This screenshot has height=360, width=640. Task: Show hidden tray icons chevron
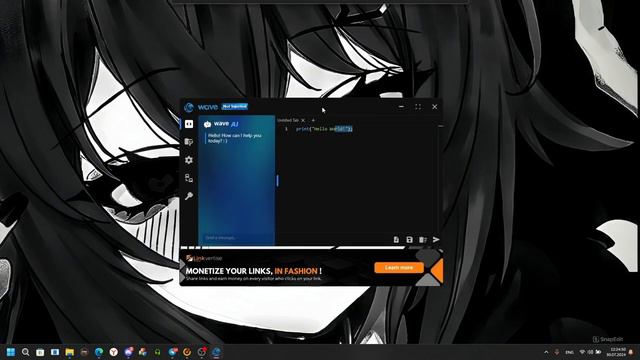[546, 352]
